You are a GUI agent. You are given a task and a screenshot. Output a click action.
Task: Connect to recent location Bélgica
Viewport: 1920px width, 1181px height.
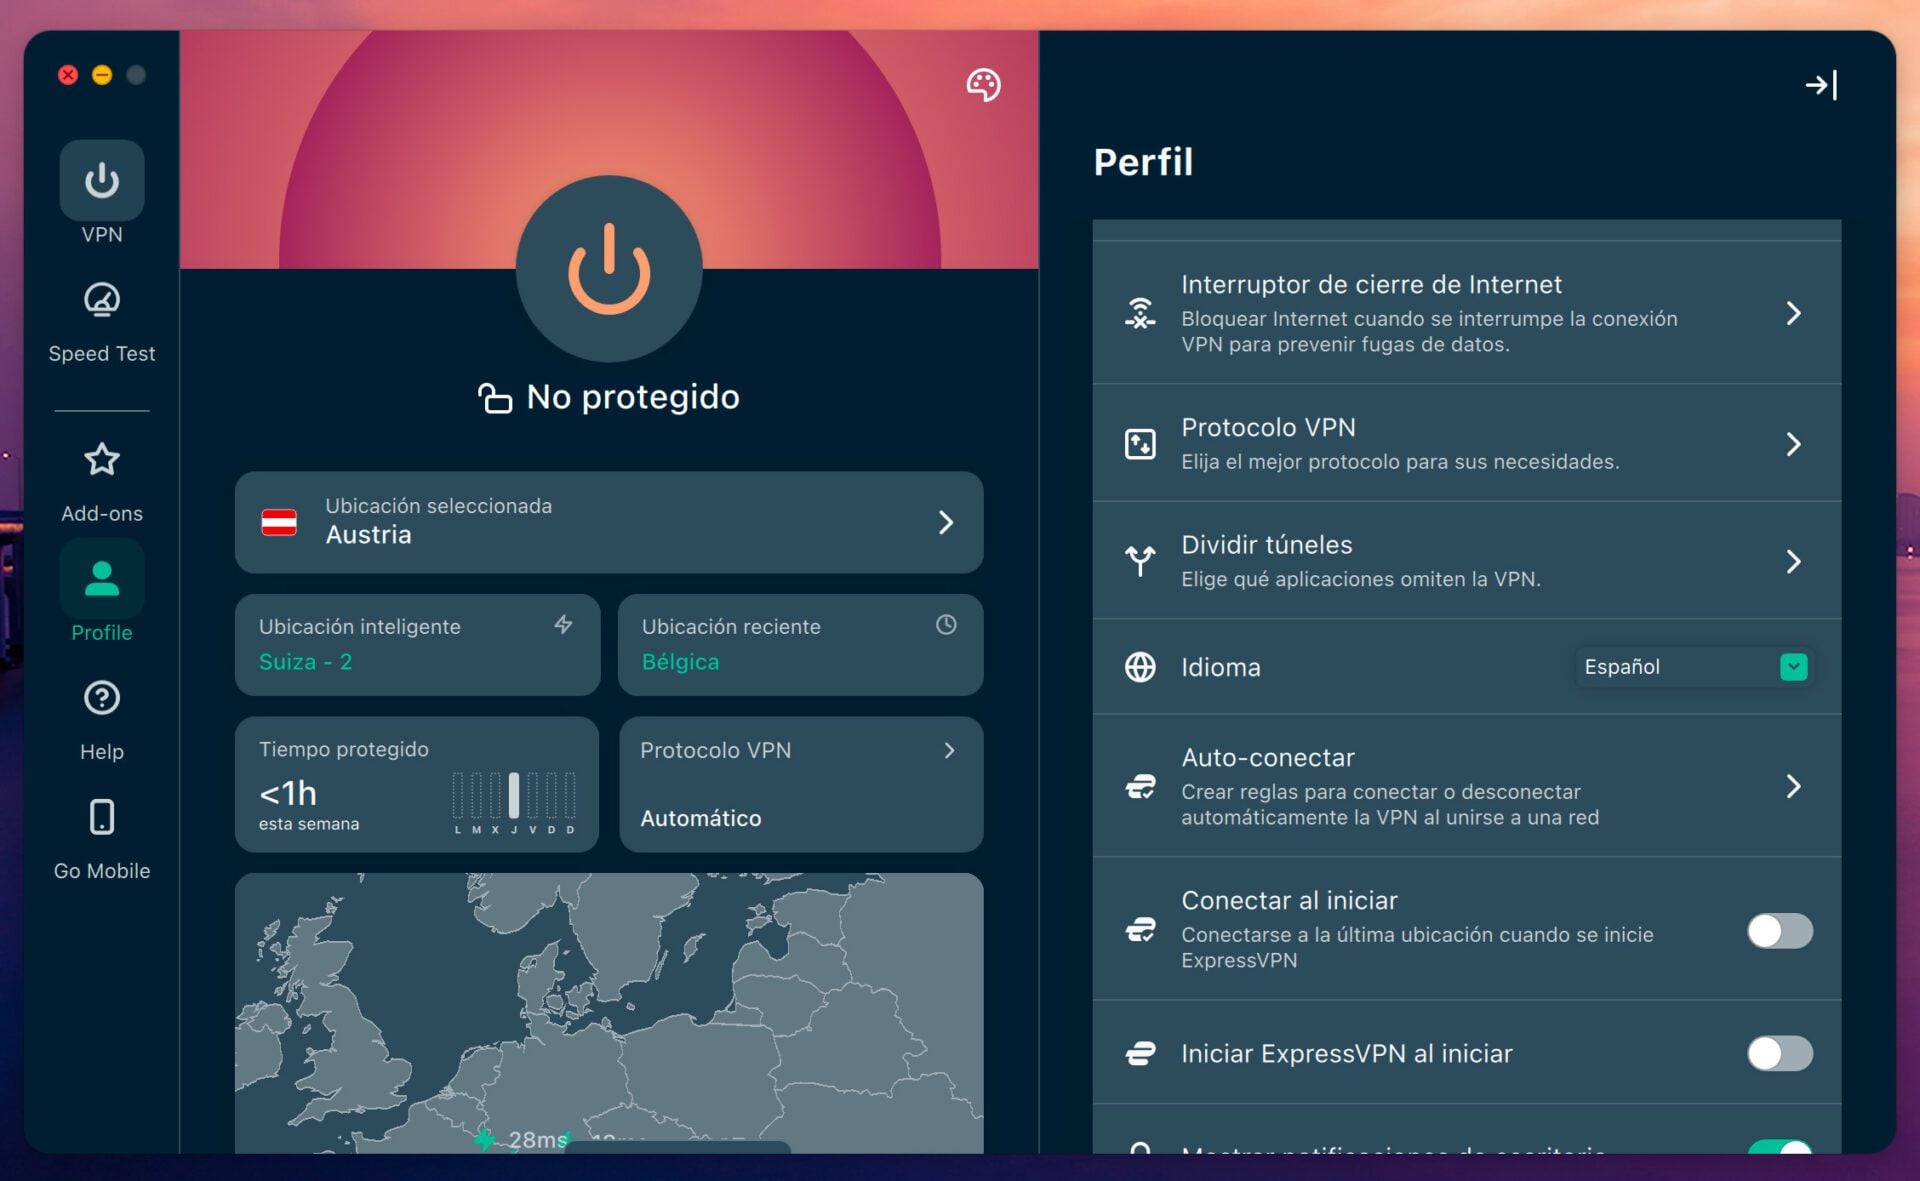tap(800, 645)
